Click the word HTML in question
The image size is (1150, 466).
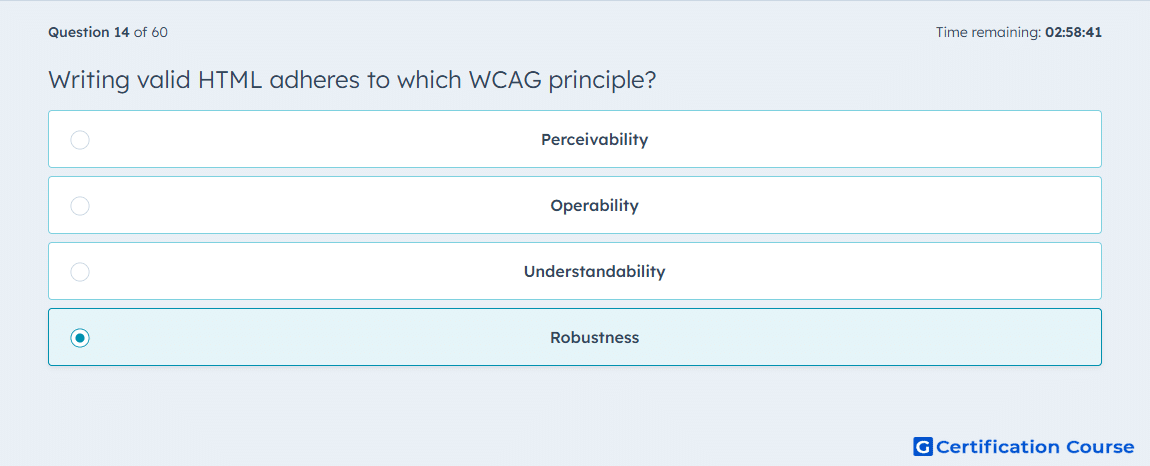(230, 80)
